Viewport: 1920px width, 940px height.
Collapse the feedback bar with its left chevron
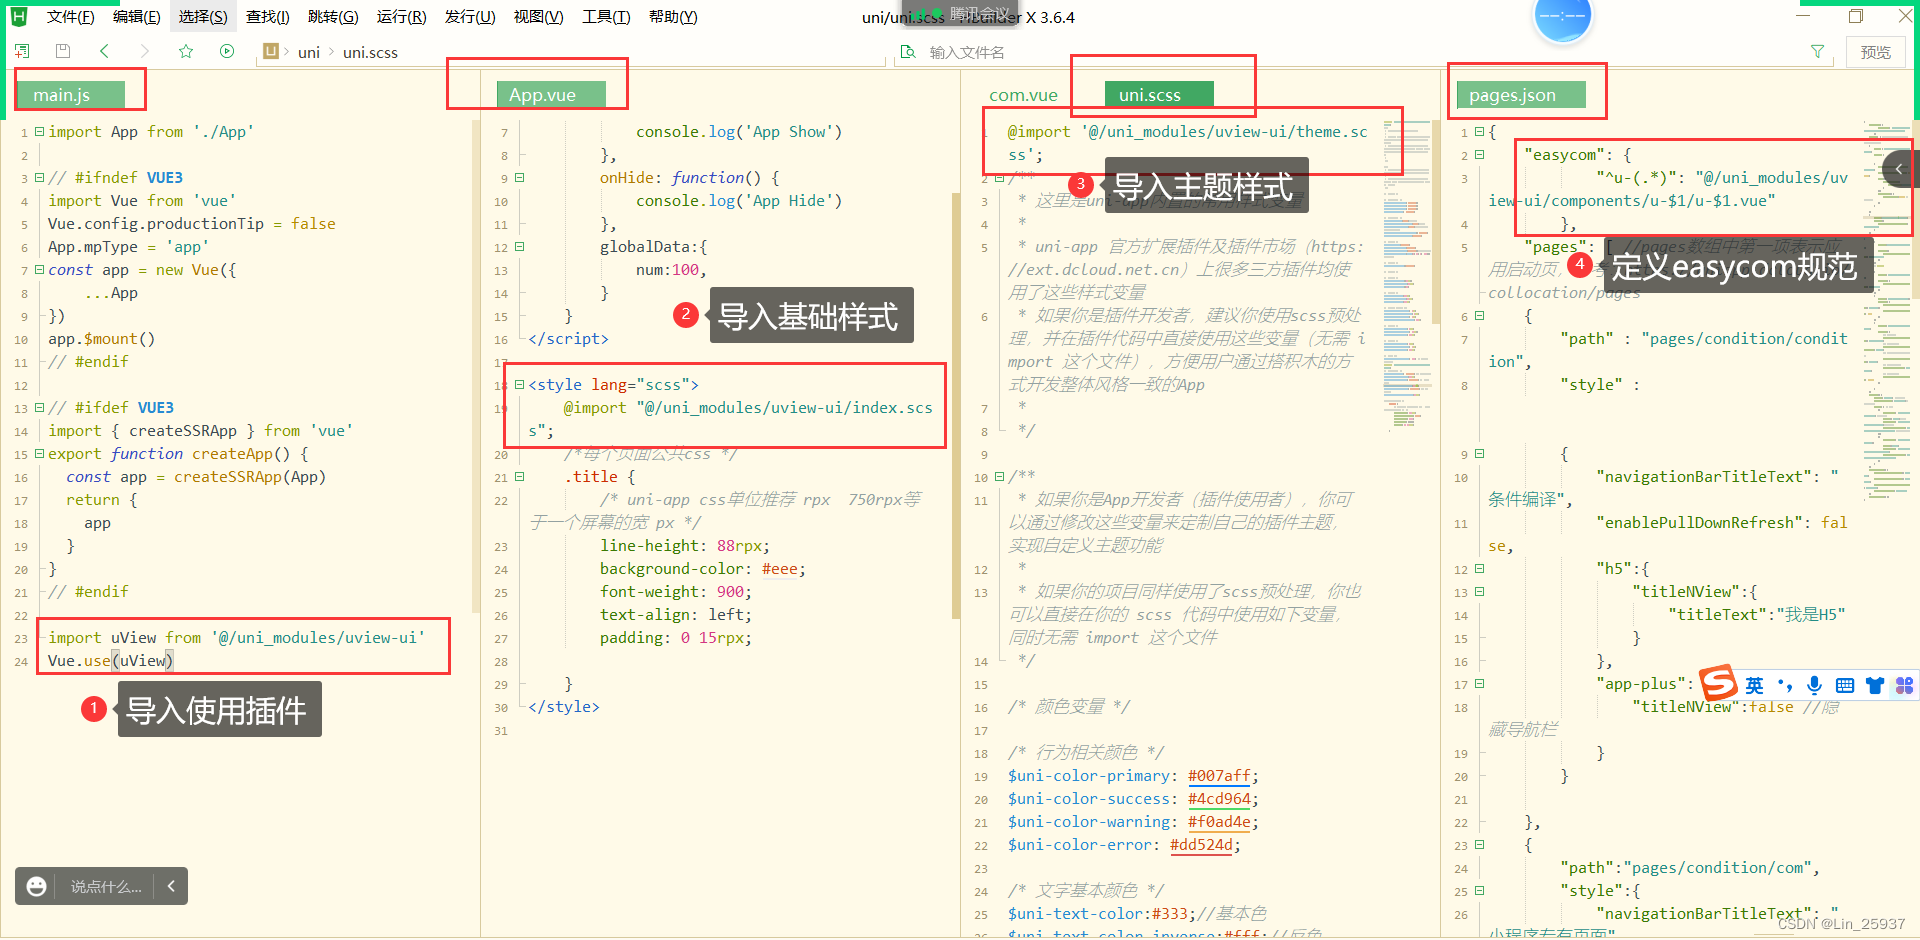171,886
